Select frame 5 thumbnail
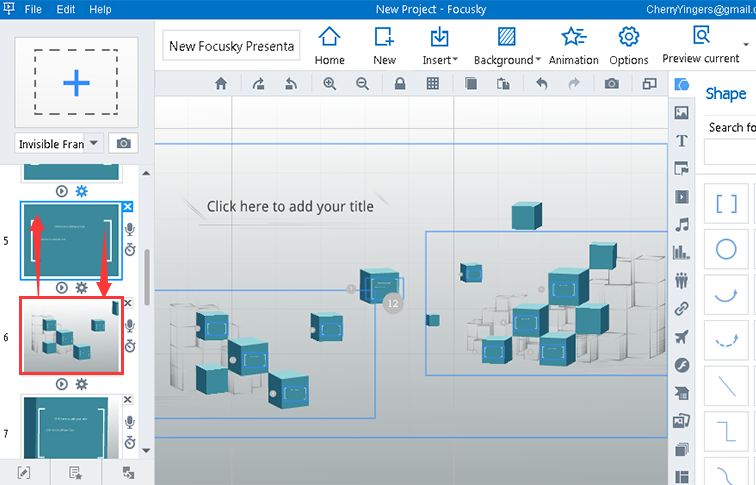 [71, 241]
